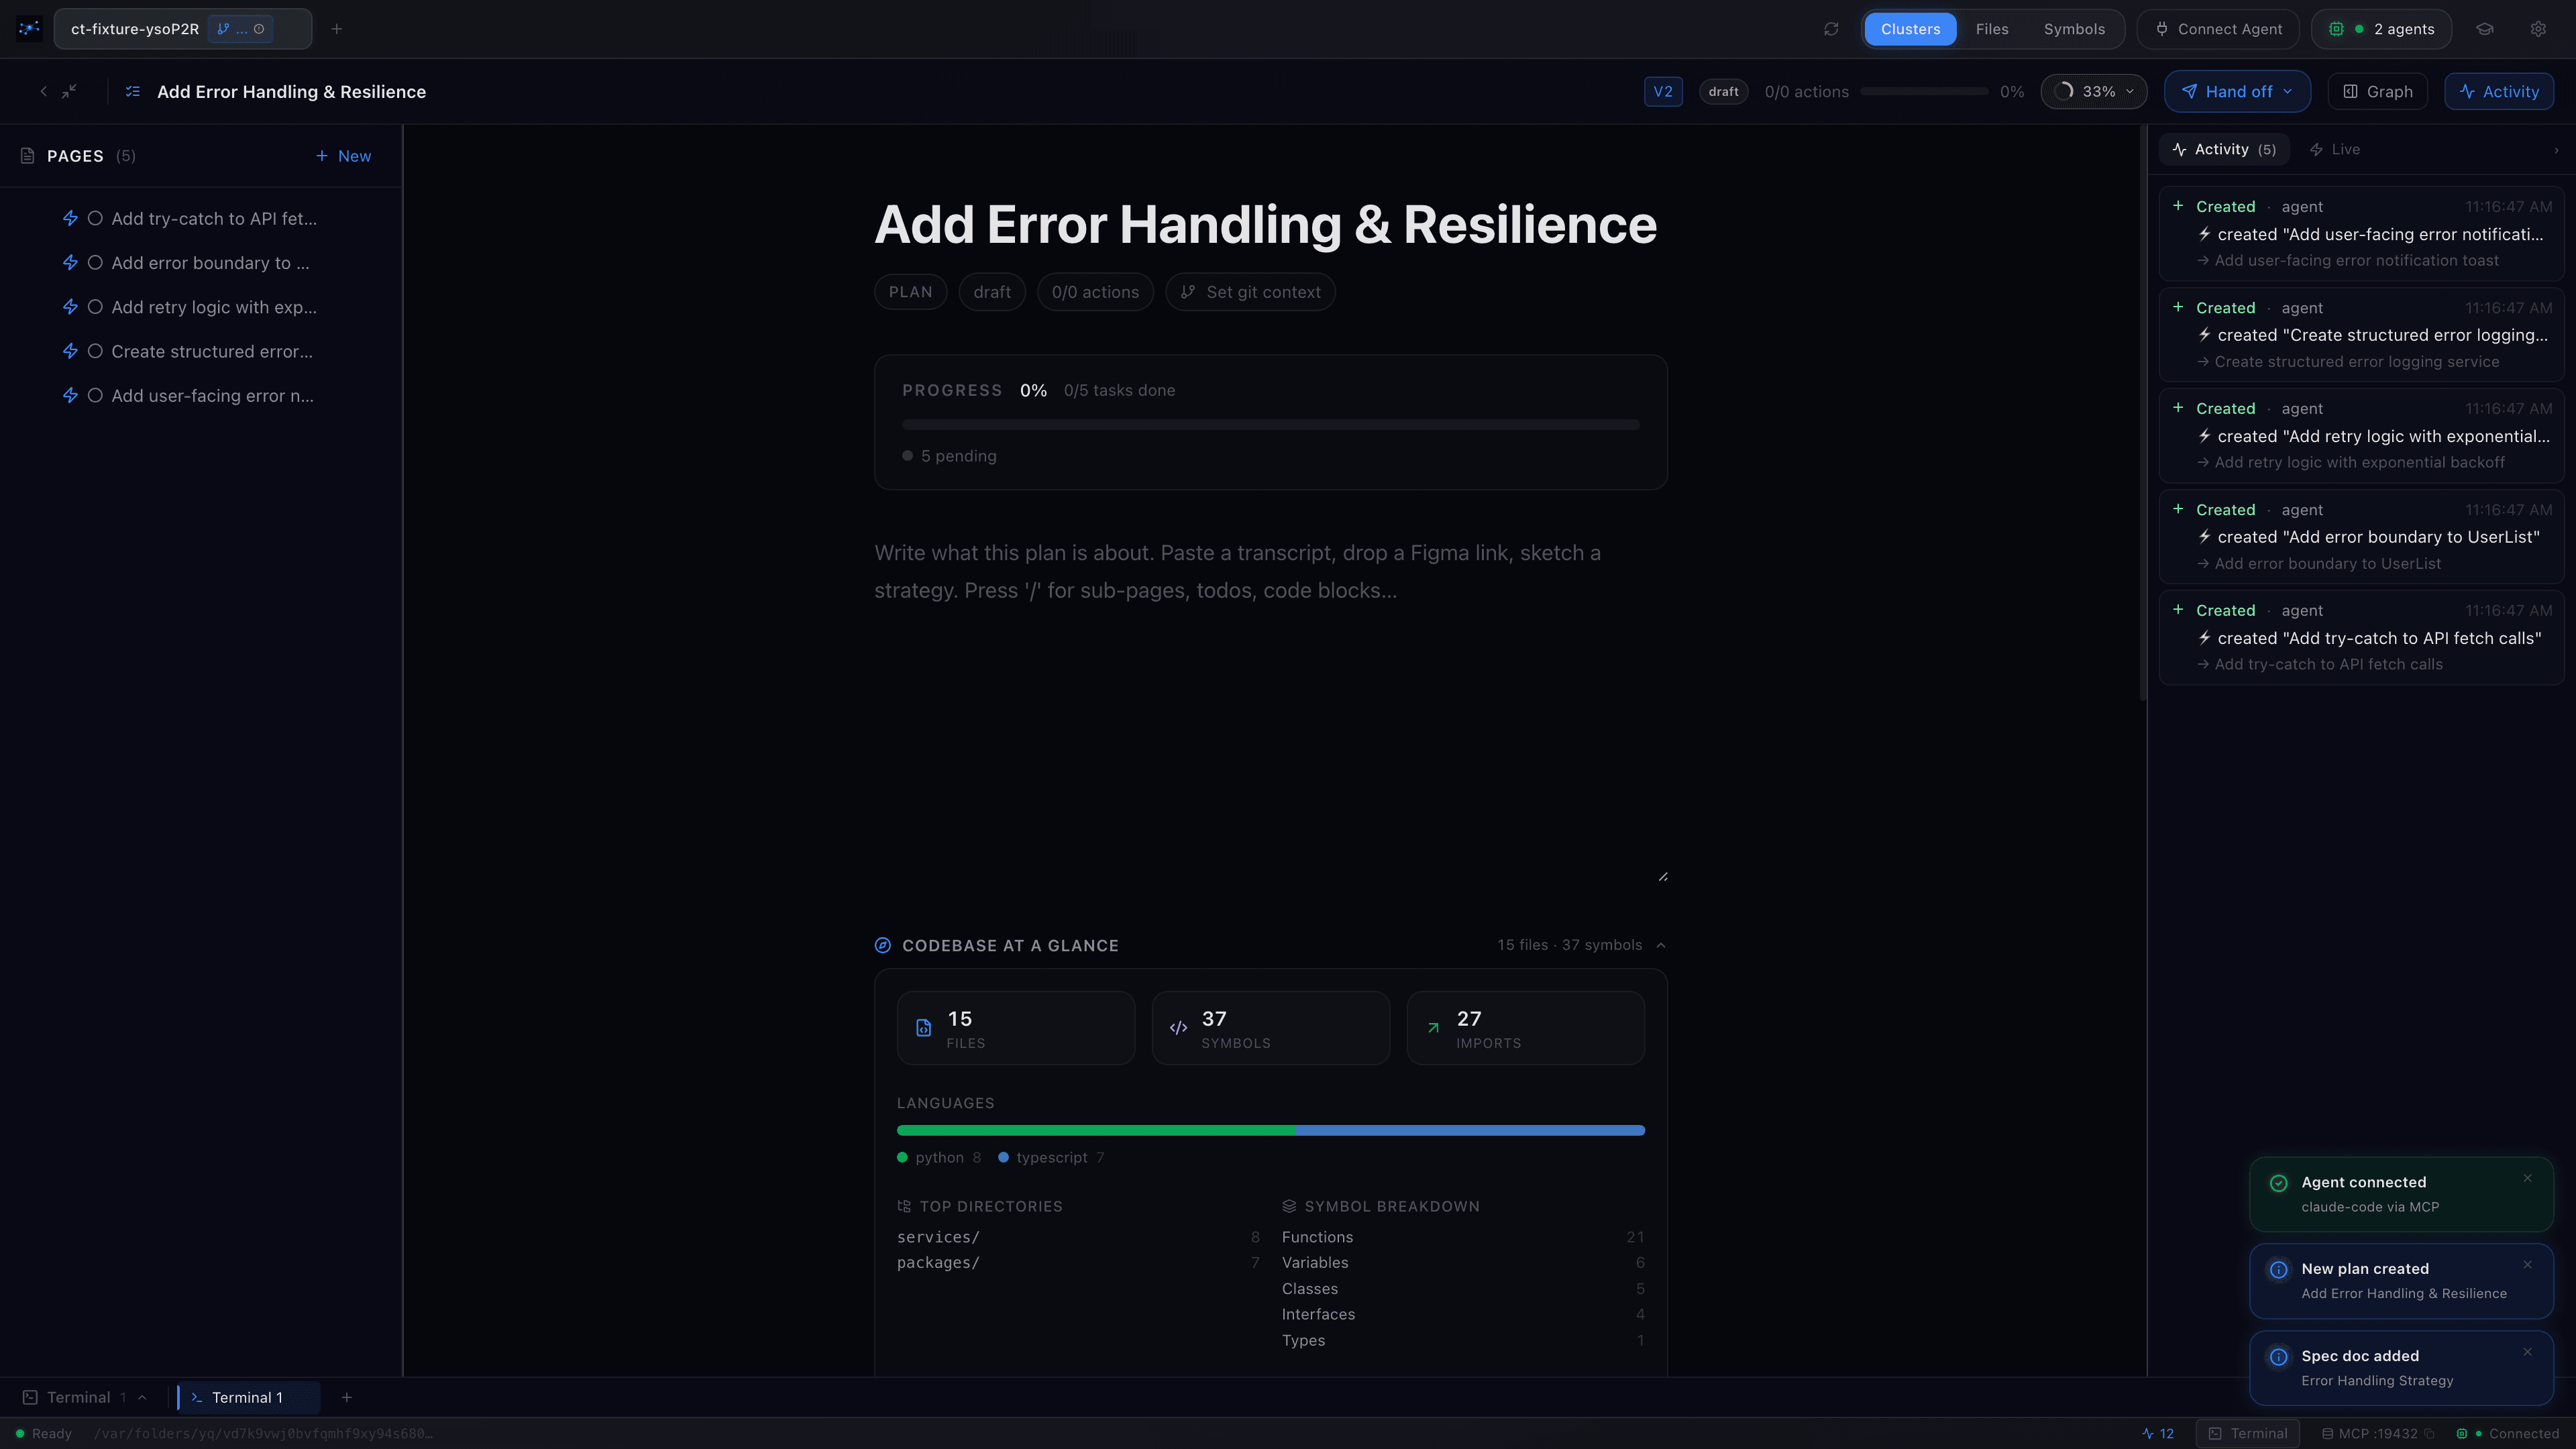Image resolution: width=2576 pixels, height=1449 pixels.
Task: Collapse the Terminal panel caret
Action: coord(142,1397)
